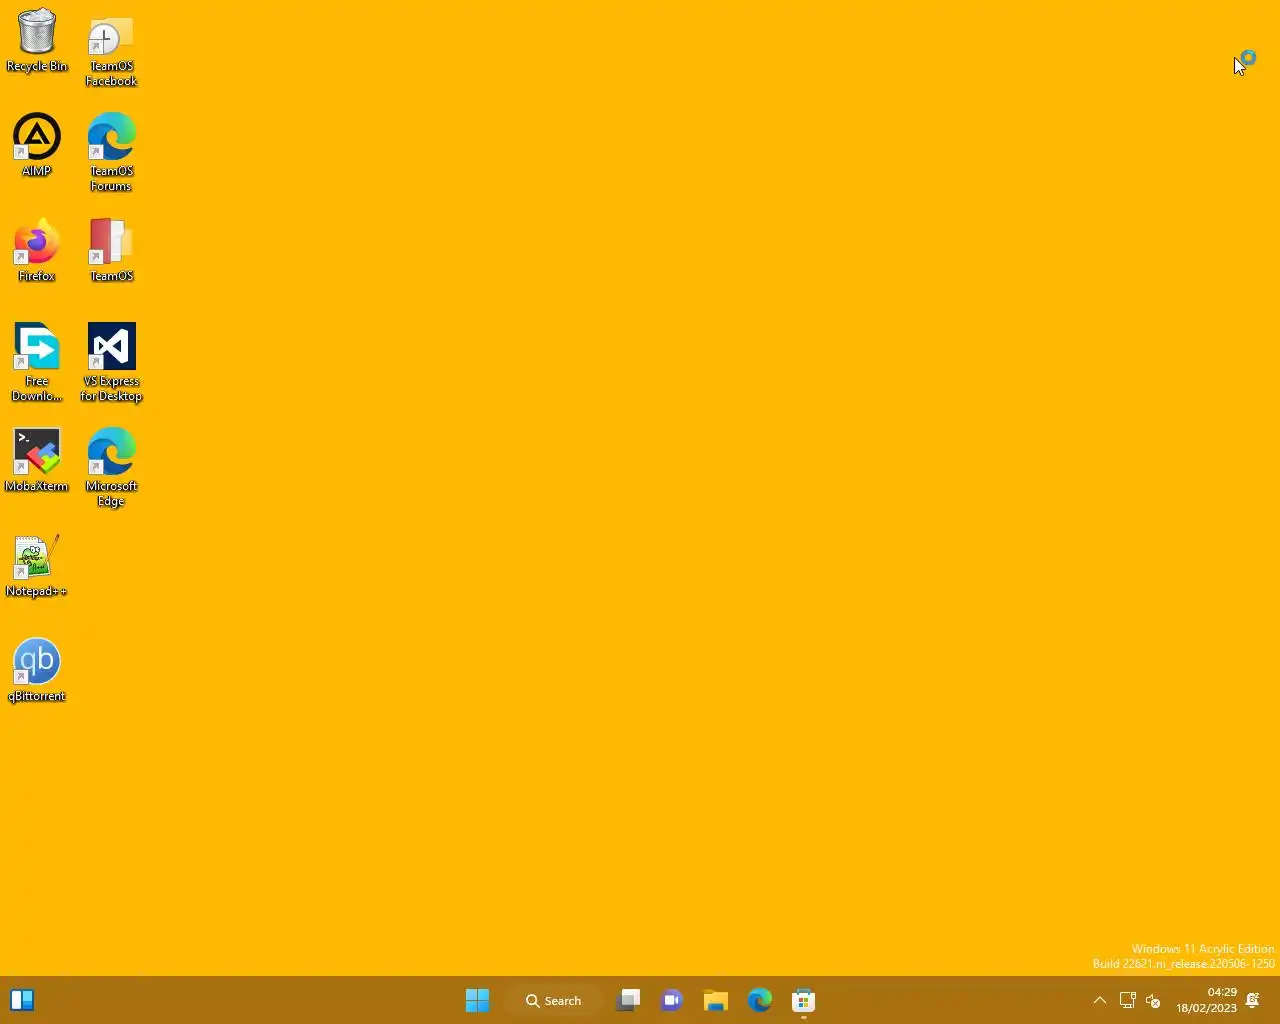Open Task View from the taskbar
This screenshot has width=1280, height=1024.
[x=628, y=1000]
